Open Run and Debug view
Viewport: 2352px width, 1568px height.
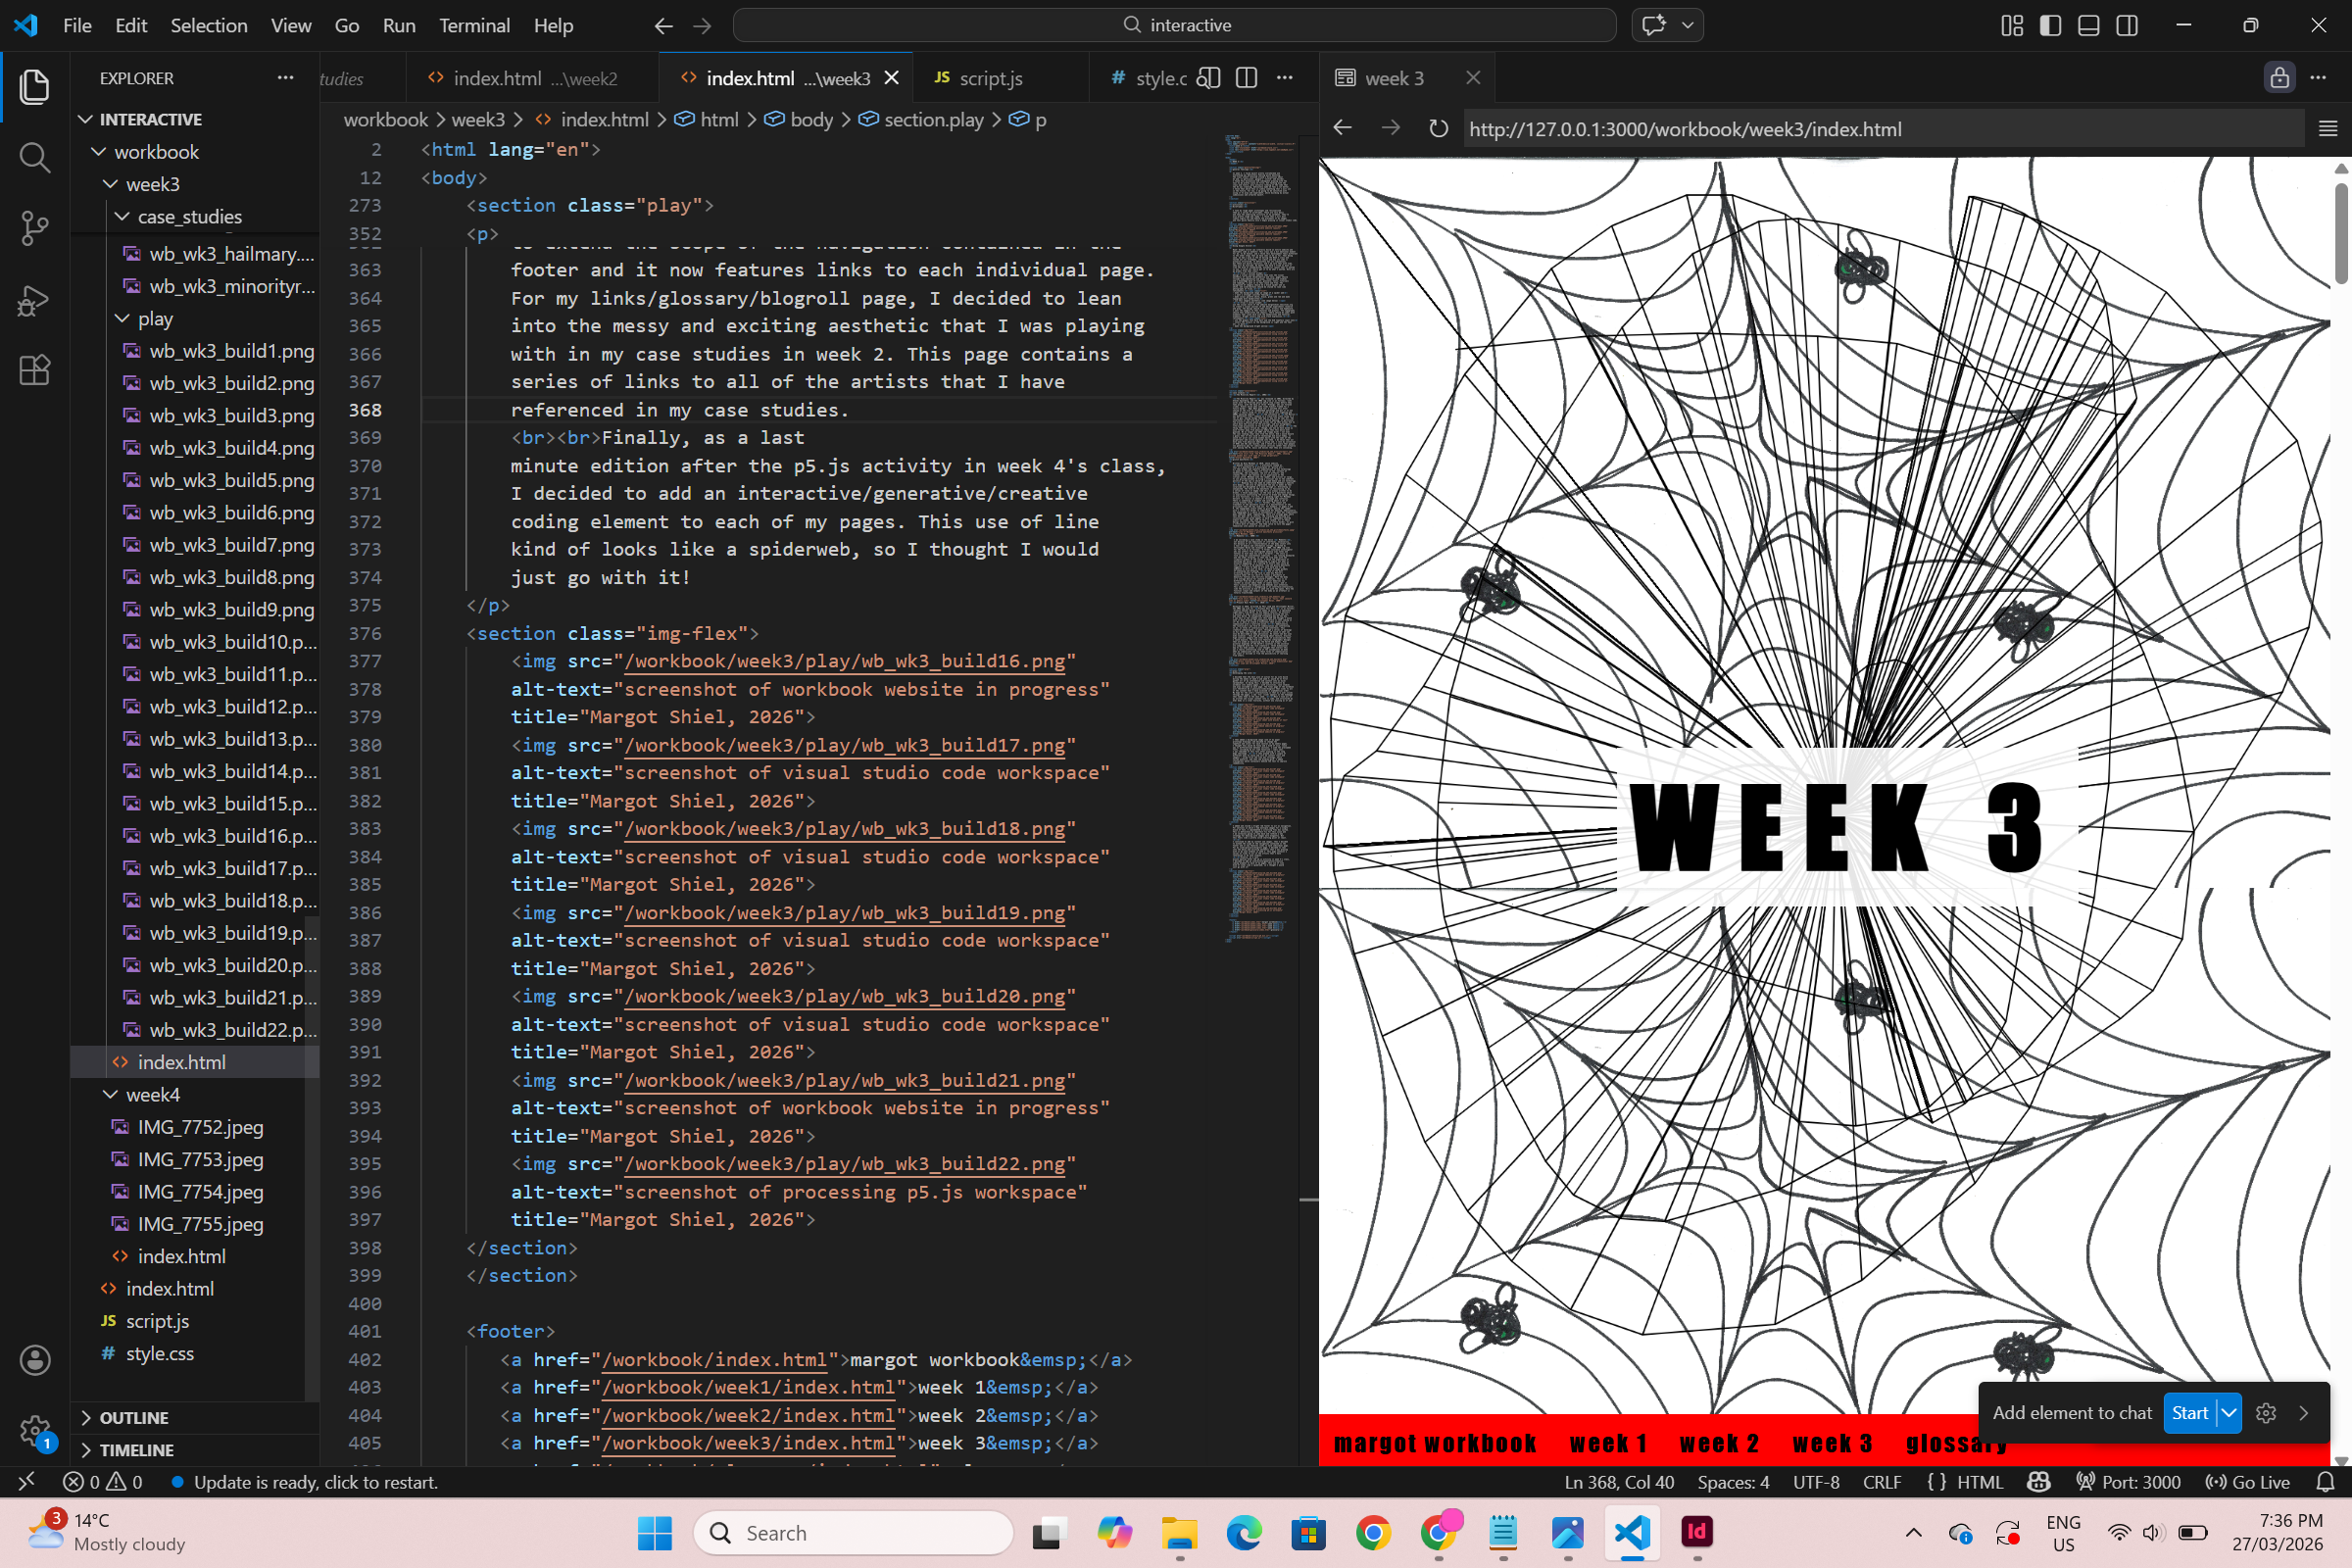[x=34, y=300]
